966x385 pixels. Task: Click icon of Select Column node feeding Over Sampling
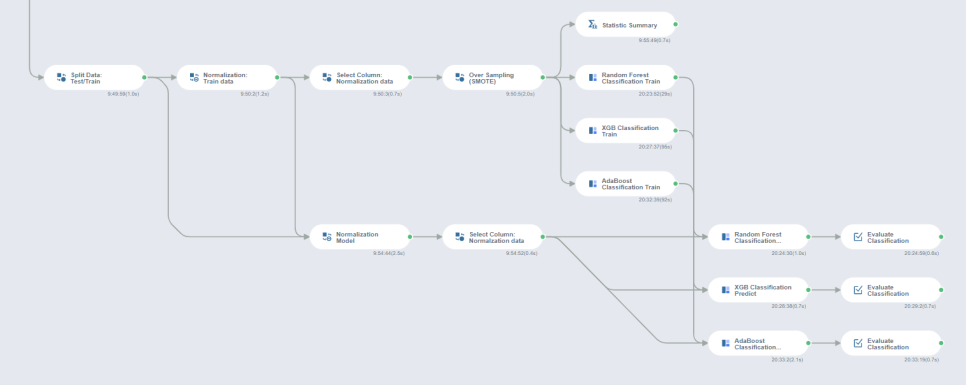pyautogui.click(x=327, y=78)
